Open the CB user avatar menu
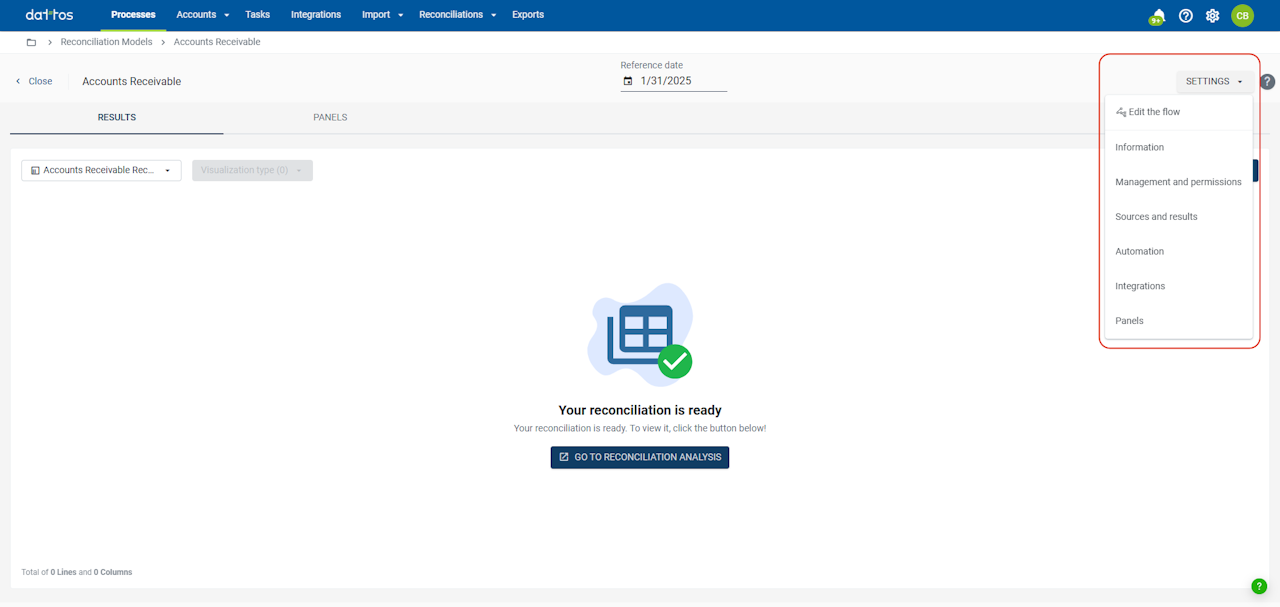Viewport: 1280px width, 607px height. point(1242,16)
